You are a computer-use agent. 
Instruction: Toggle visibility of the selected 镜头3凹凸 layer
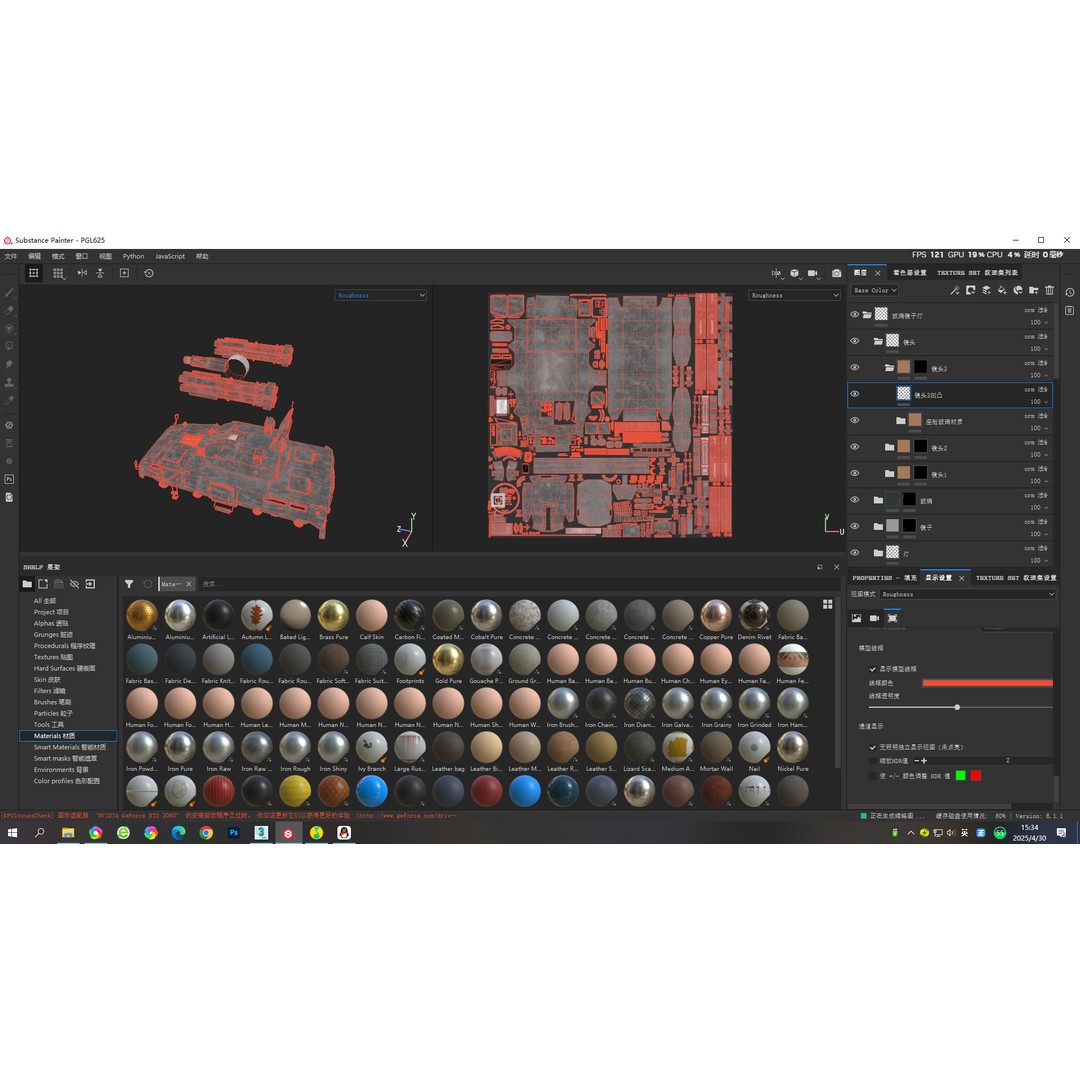[855, 394]
